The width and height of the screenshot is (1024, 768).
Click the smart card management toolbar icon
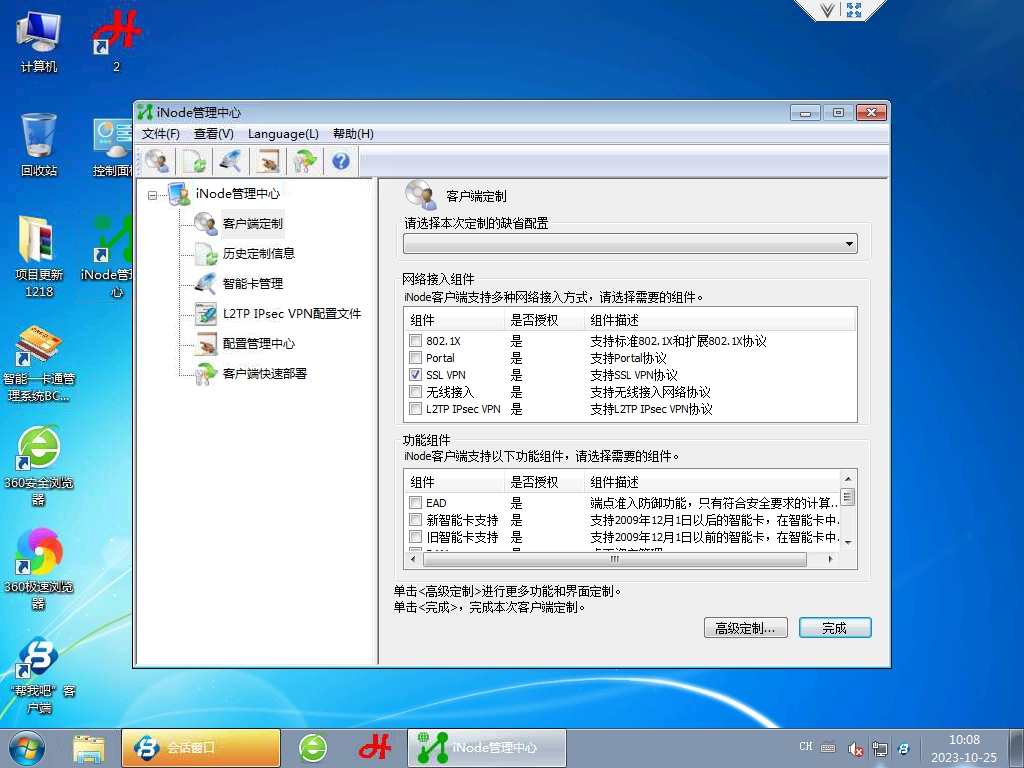click(x=231, y=161)
